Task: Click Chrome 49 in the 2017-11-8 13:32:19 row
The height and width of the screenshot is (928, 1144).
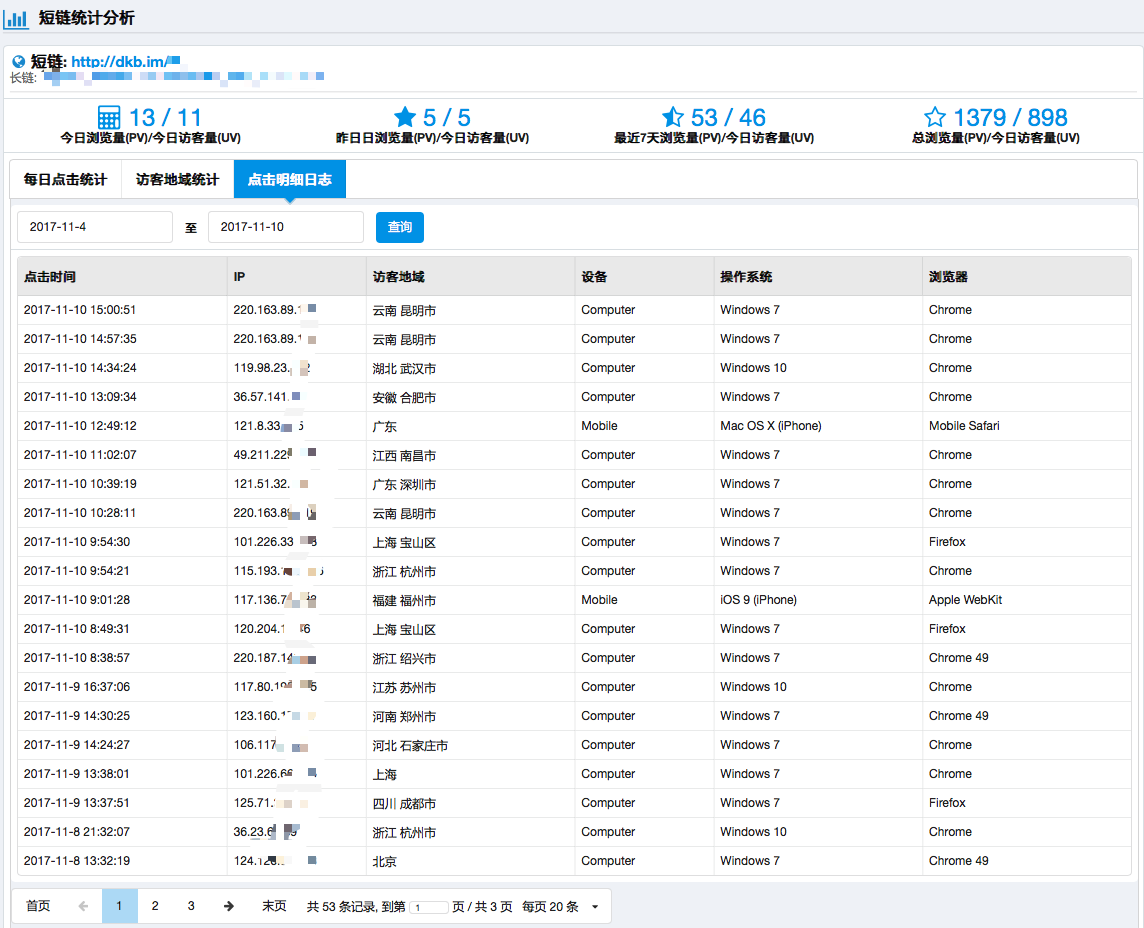Action: tap(958, 861)
